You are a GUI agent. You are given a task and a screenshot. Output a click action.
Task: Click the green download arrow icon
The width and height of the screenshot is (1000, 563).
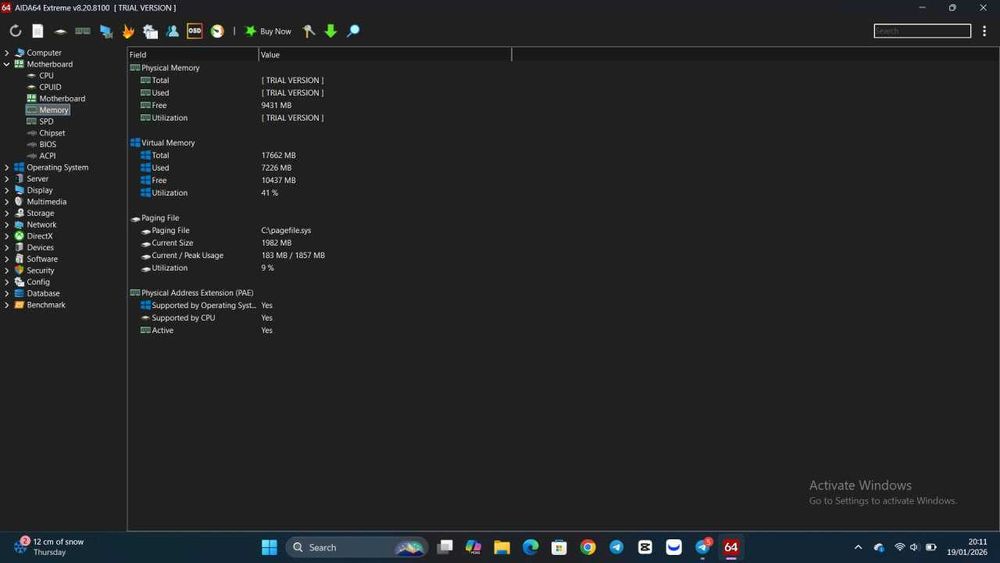click(x=330, y=31)
